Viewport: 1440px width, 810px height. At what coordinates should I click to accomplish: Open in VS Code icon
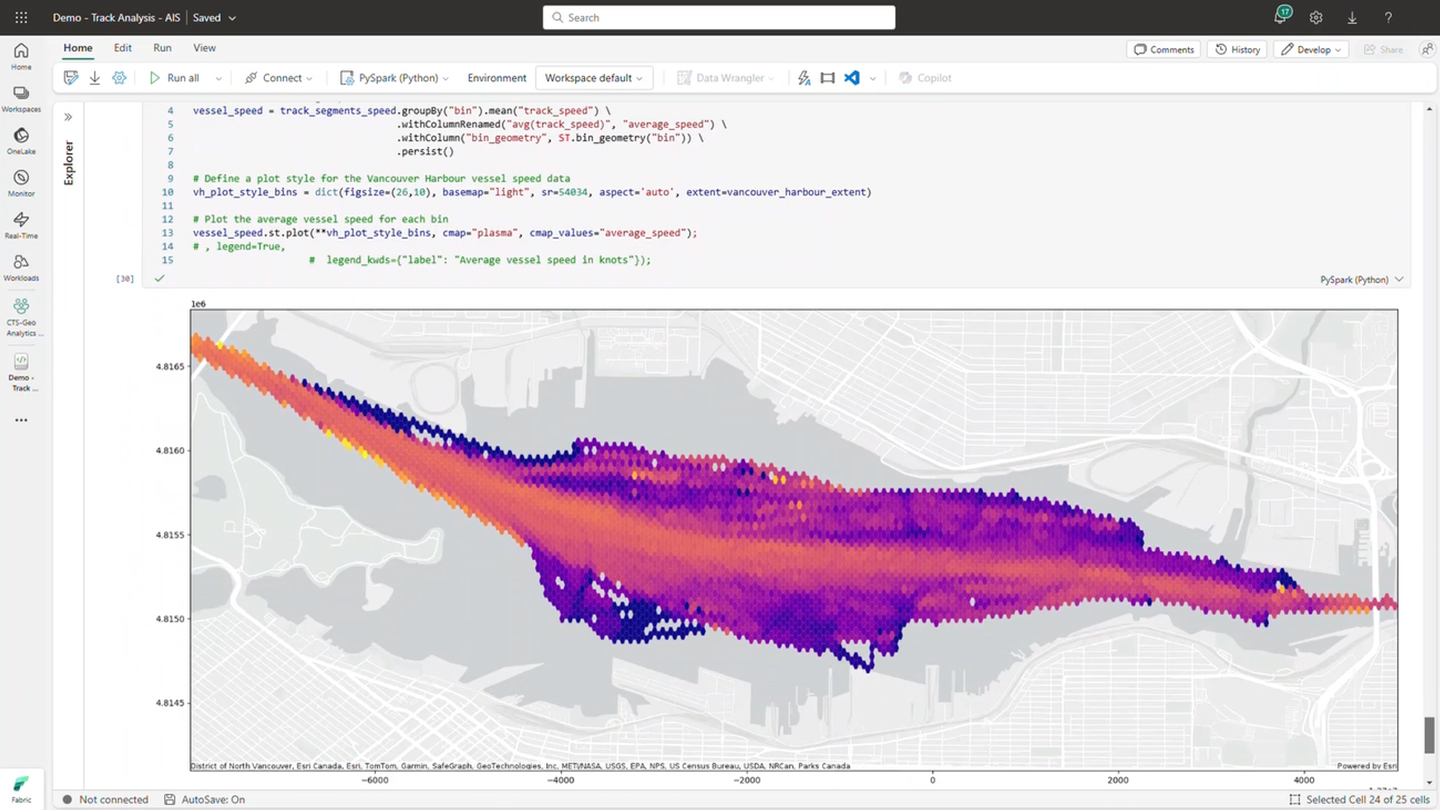click(852, 78)
